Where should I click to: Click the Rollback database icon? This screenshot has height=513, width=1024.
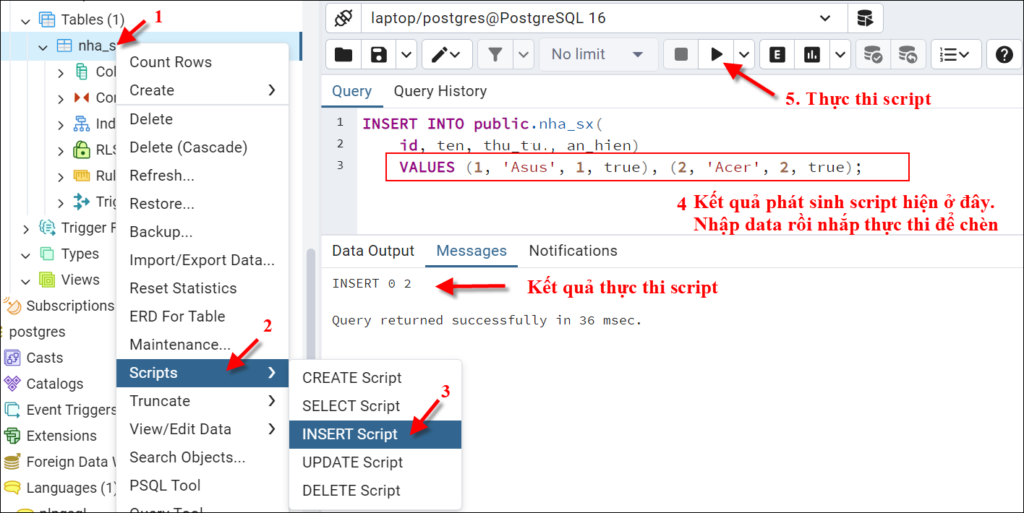(907, 55)
